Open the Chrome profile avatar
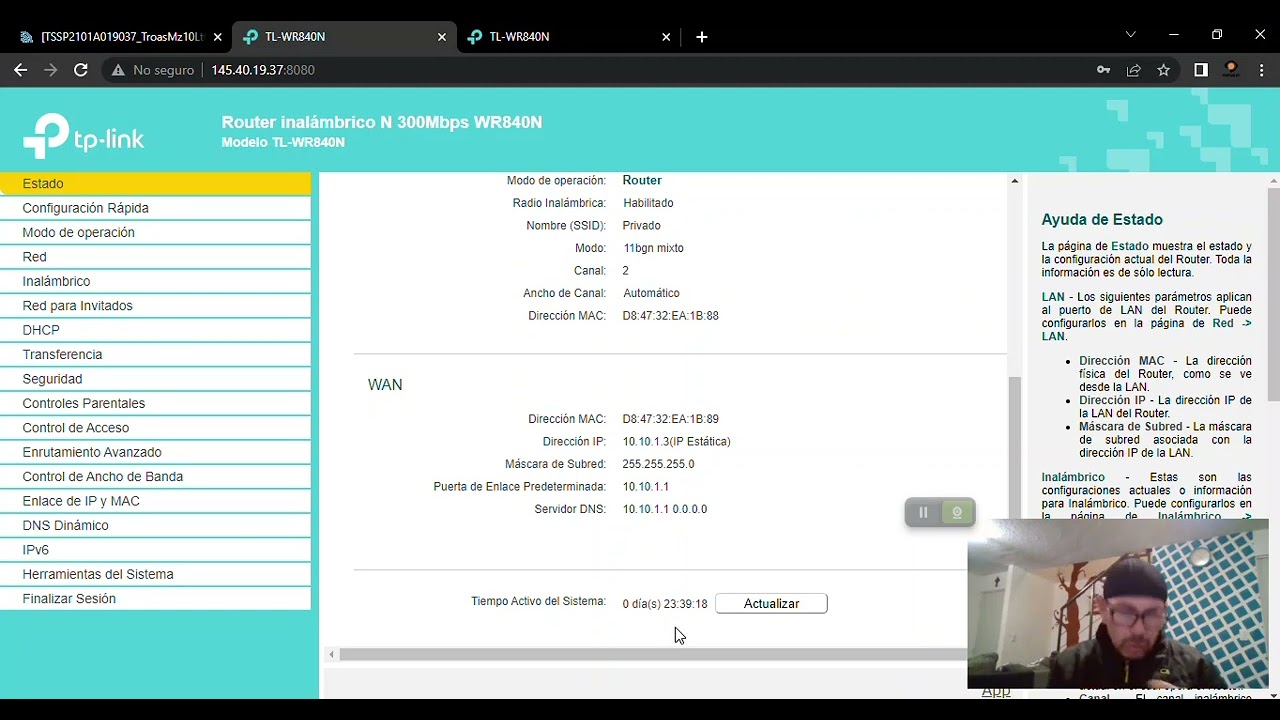This screenshot has height=720, width=1280. point(1232,70)
